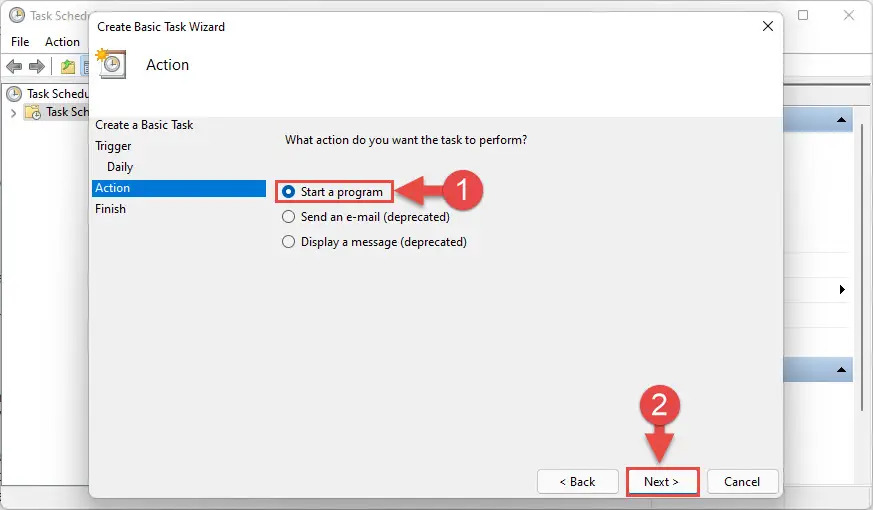
Task: Cancel the Create Basic Task Wizard
Action: point(742,482)
